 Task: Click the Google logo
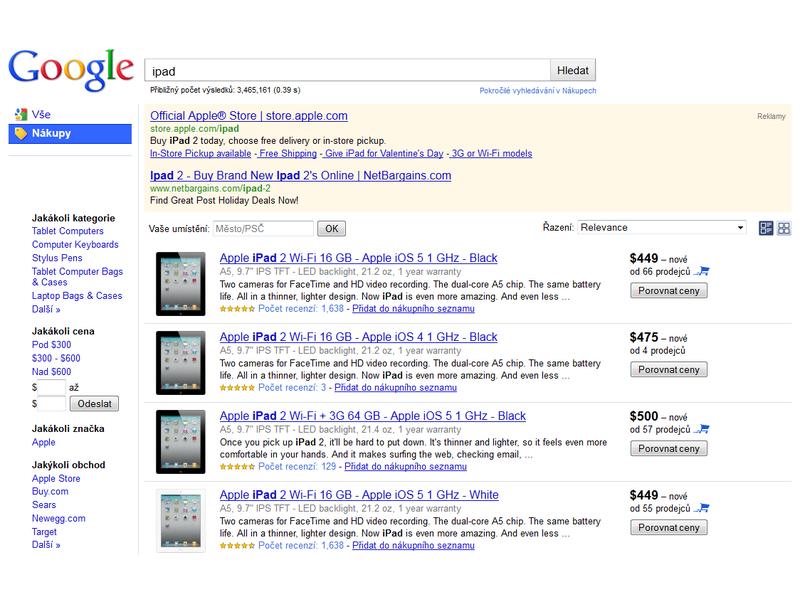pyautogui.click(x=71, y=70)
